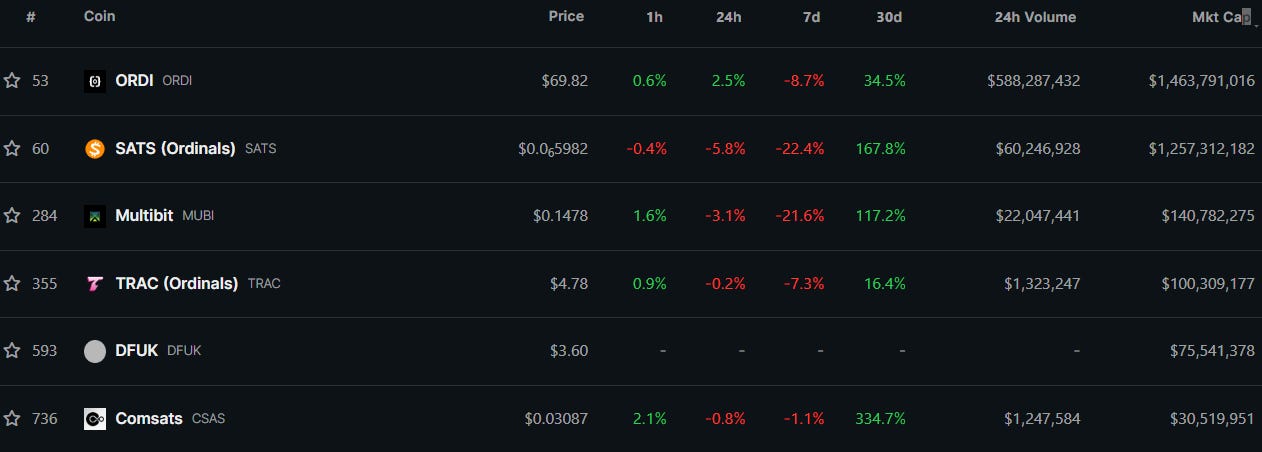This screenshot has height=452, width=1262.
Task: Sort by Mkt Cap column header
Action: click(x=1220, y=17)
